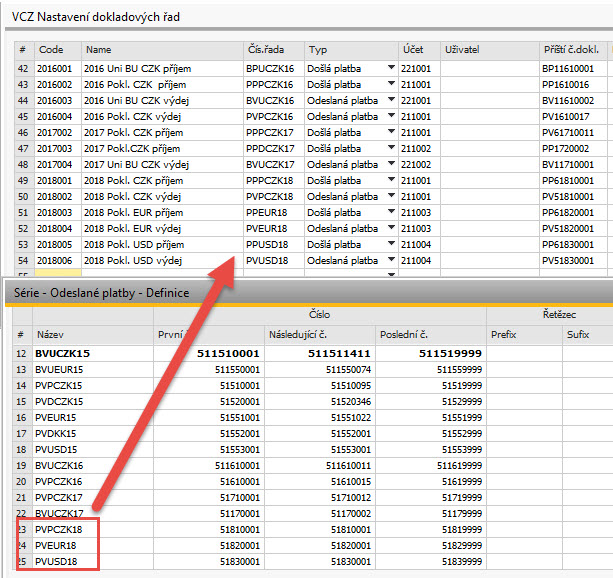Click the Code column header

click(58, 50)
